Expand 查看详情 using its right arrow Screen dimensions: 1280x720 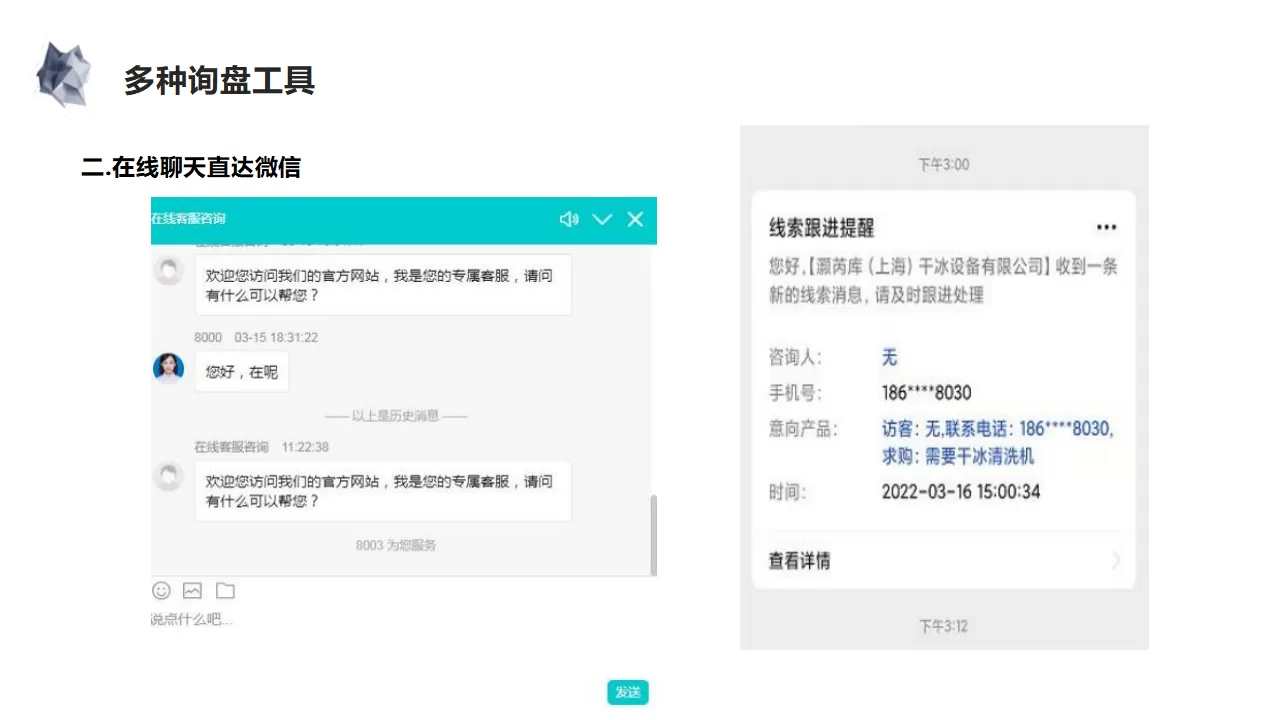[1115, 561]
